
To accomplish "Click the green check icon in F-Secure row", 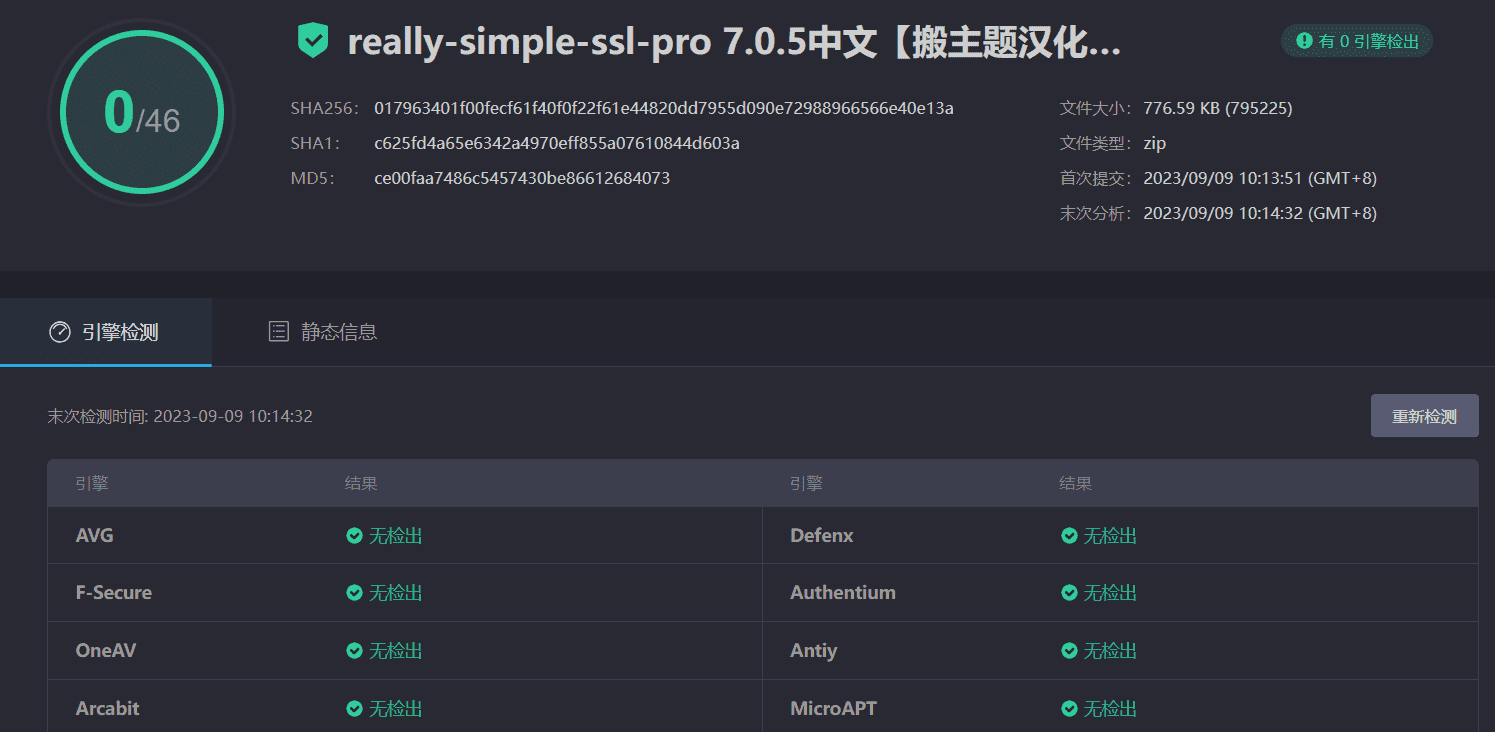I will click(354, 593).
